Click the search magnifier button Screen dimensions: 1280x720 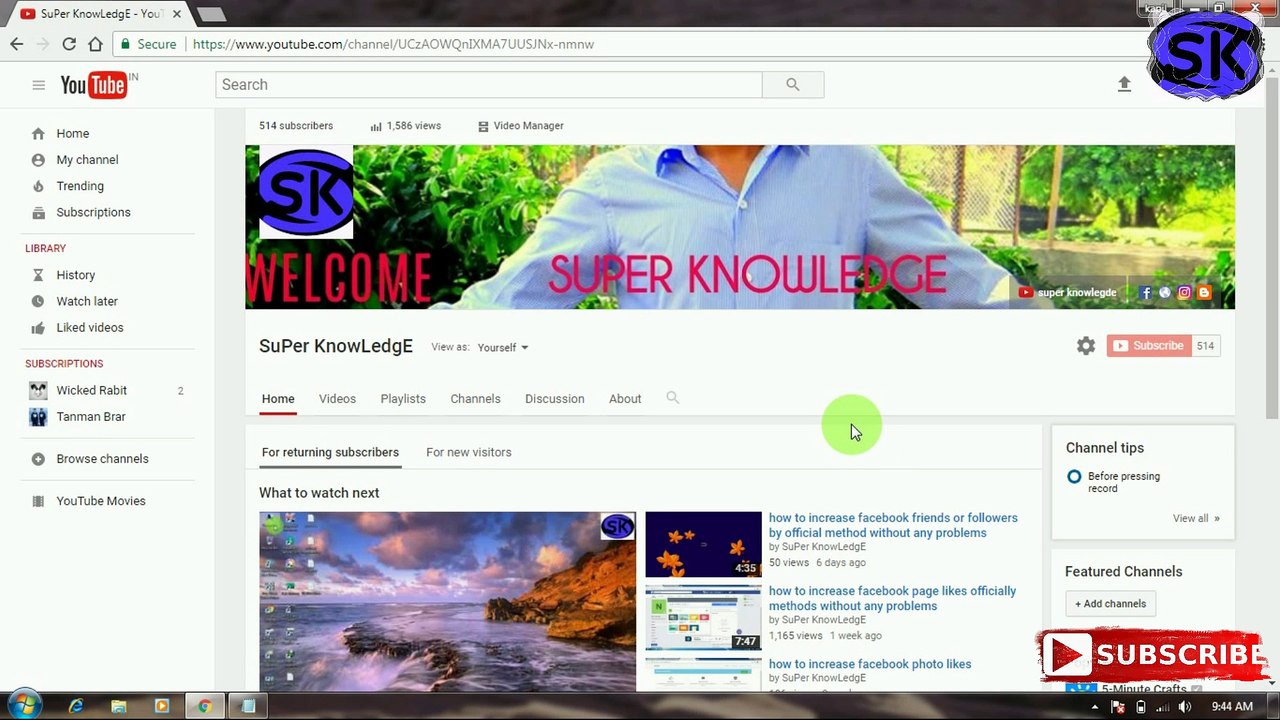point(793,85)
